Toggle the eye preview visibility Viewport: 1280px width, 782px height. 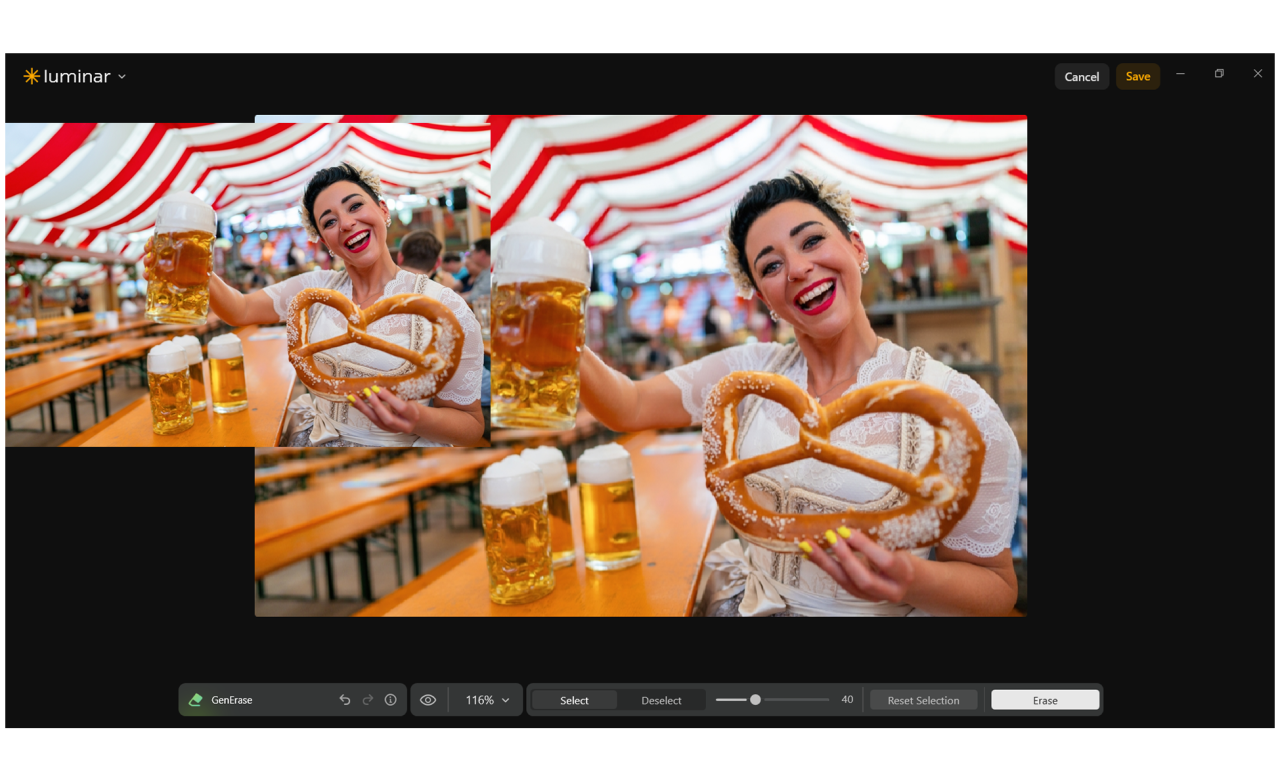(428, 700)
